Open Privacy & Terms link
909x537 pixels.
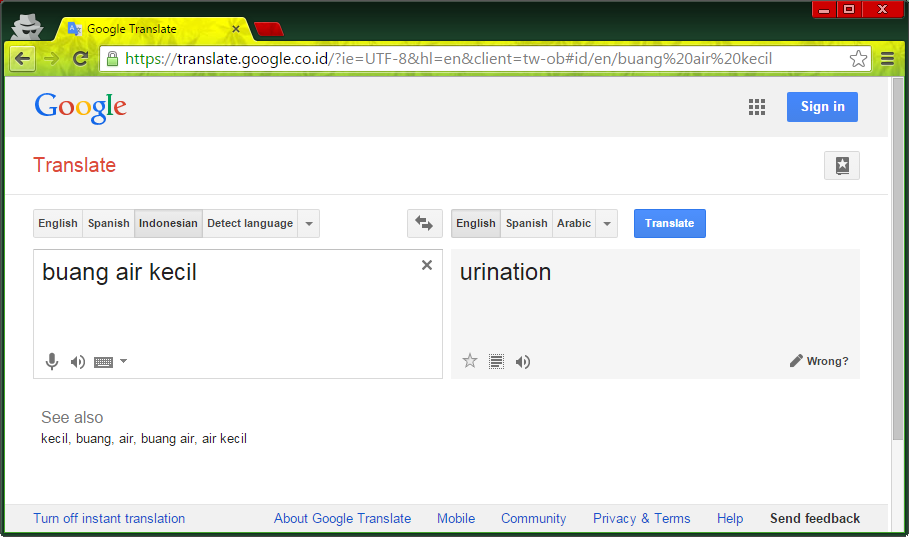641,518
